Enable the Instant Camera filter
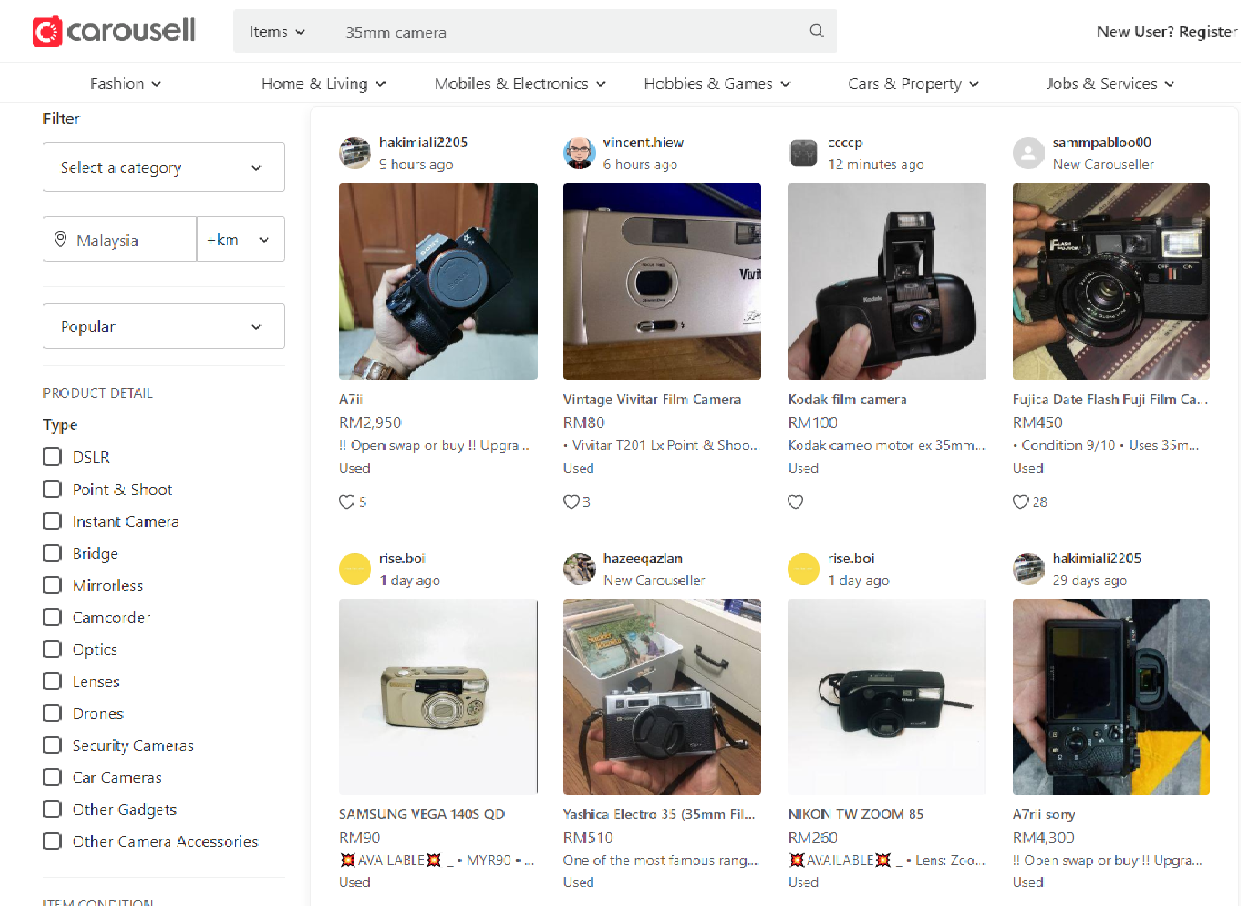The height and width of the screenshot is (906, 1241). 52,521
